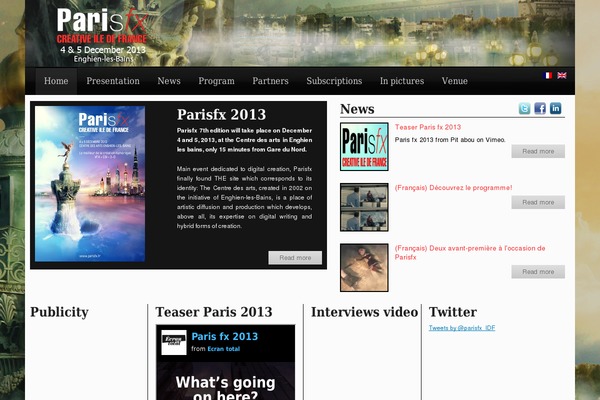Open the Subscriptions menu item
This screenshot has height=400, width=600.
334,81
